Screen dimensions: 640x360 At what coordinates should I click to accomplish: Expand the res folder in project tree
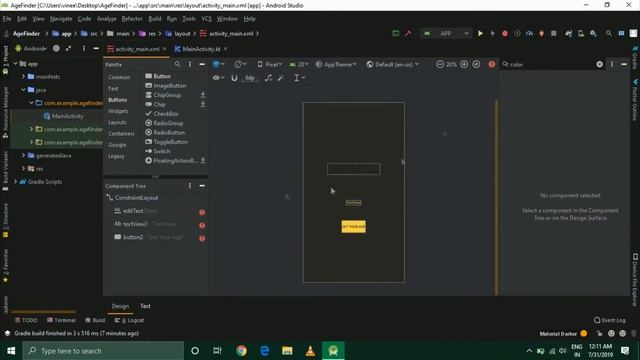pyautogui.click(x=23, y=169)
